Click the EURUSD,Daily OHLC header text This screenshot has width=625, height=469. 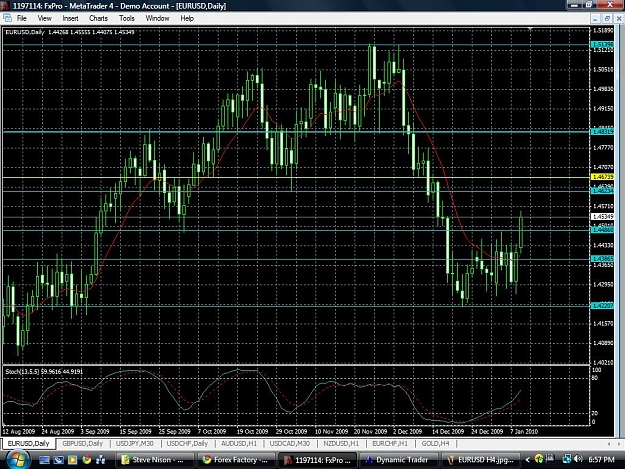tap(70, 32)
